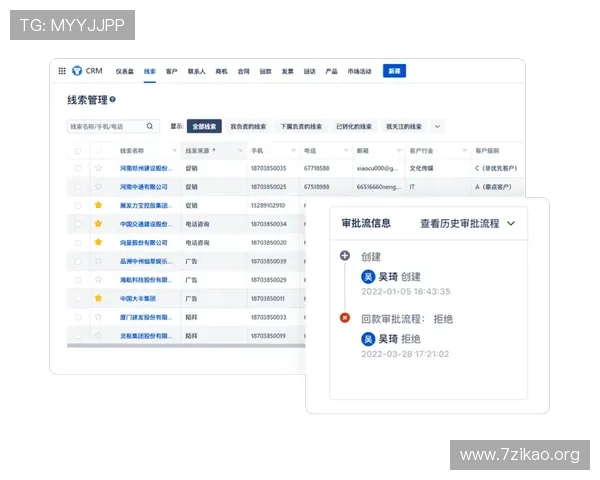
Task: Open the 手机 column filter arrow
Action: [x=293, y=151]
